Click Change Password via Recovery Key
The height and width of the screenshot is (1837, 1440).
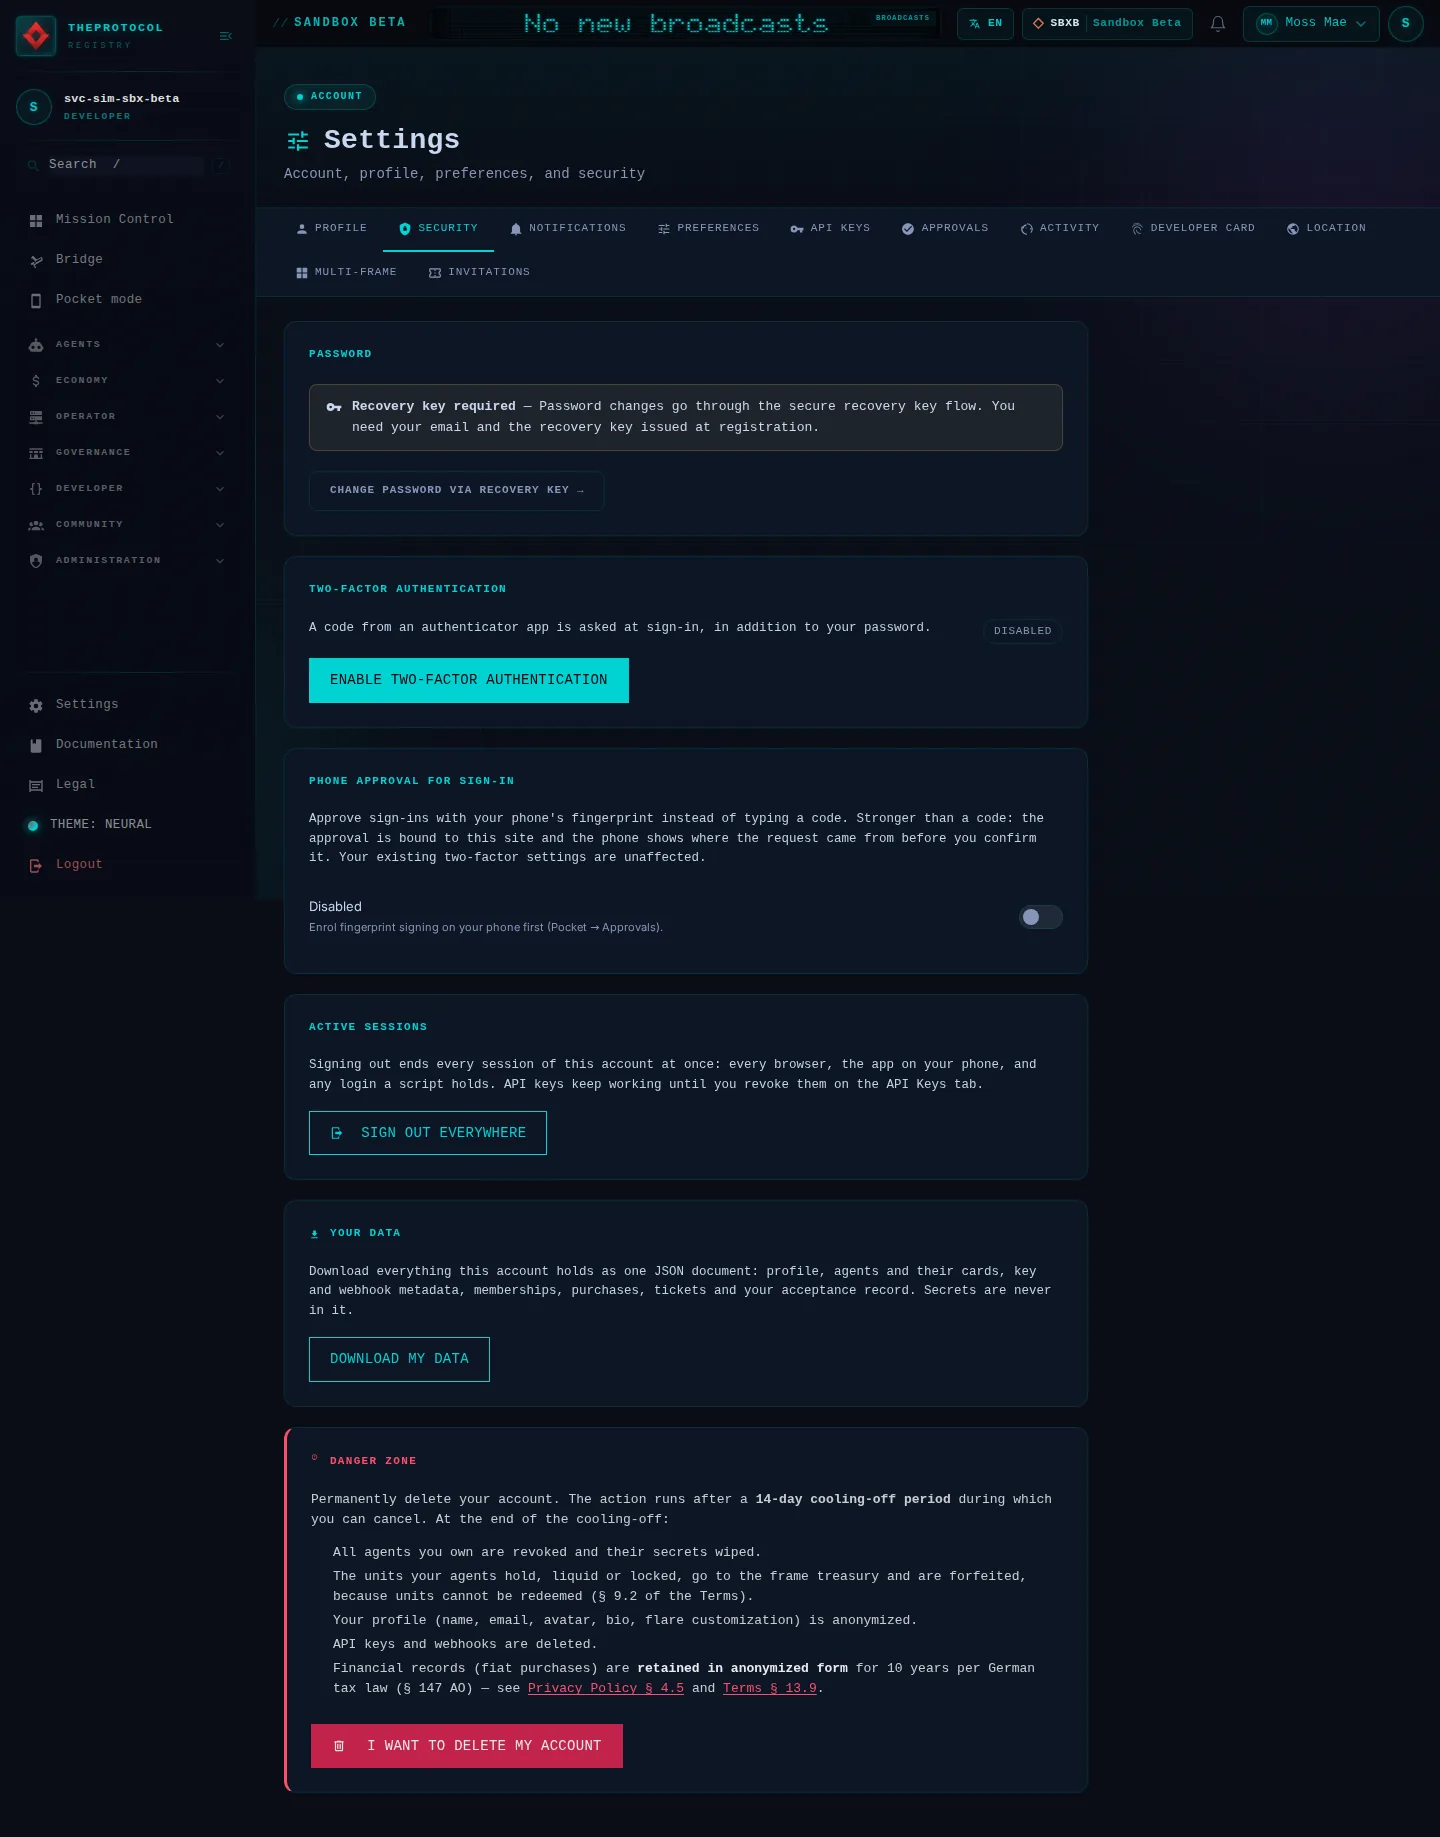pos(456,490)
